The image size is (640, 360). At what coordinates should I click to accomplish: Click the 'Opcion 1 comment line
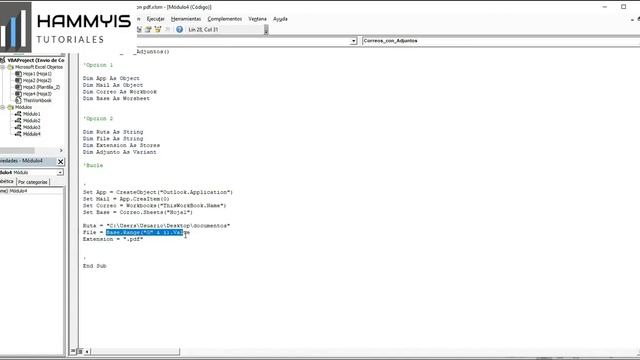[98, 65]
